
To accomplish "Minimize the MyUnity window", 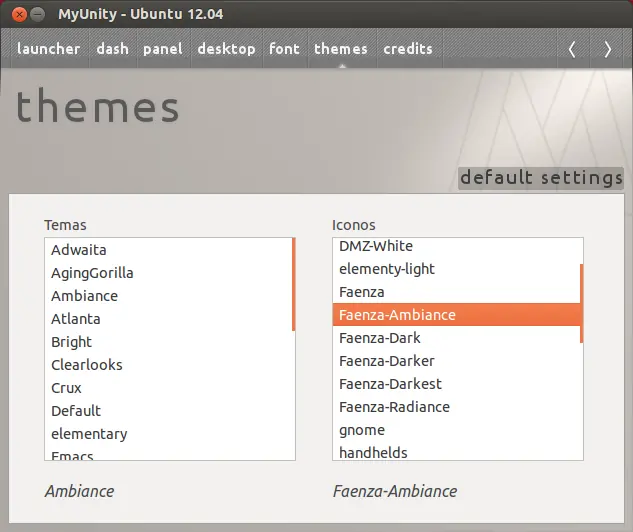I will point(38,15).
